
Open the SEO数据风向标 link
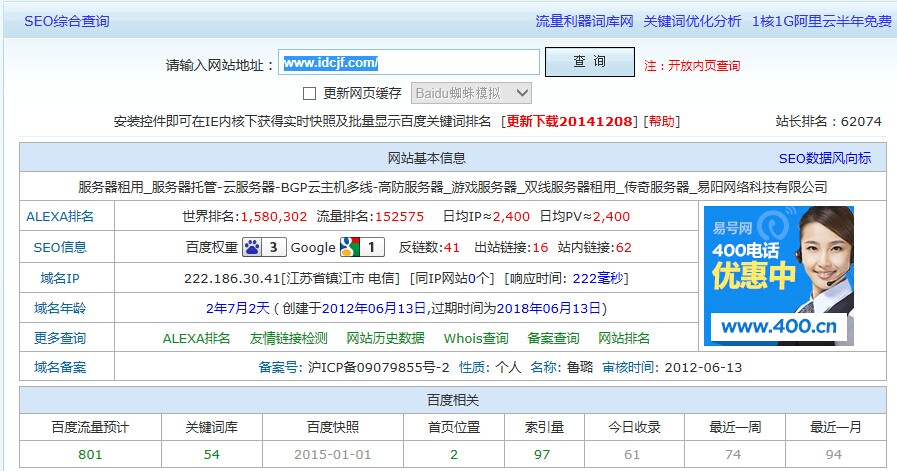[825, 159]
